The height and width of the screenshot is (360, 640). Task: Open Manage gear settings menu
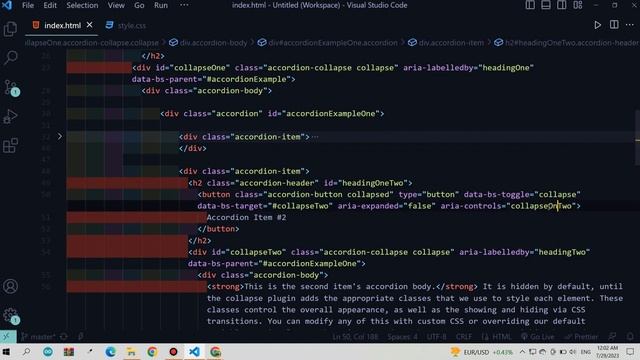click(x=10, y=316)
